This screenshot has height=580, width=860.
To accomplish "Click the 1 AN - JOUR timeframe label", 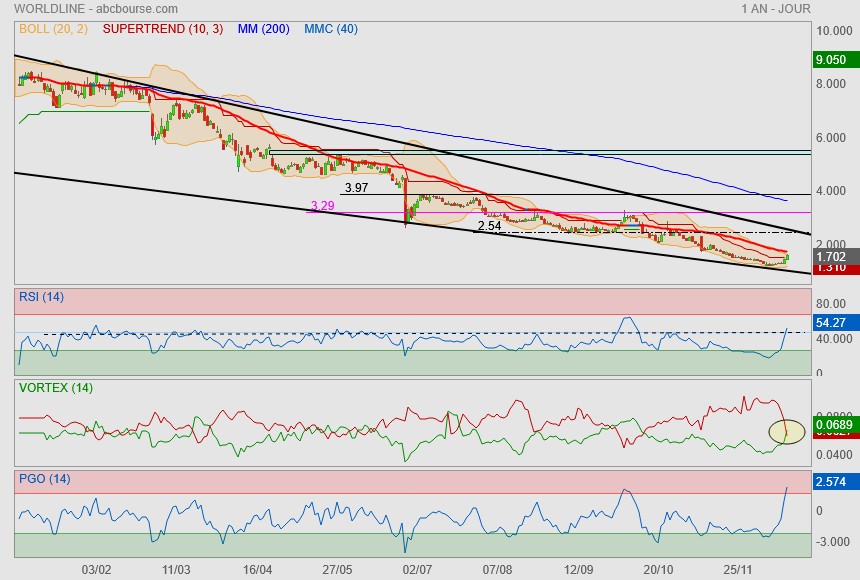I will click(x=776, y=9).
